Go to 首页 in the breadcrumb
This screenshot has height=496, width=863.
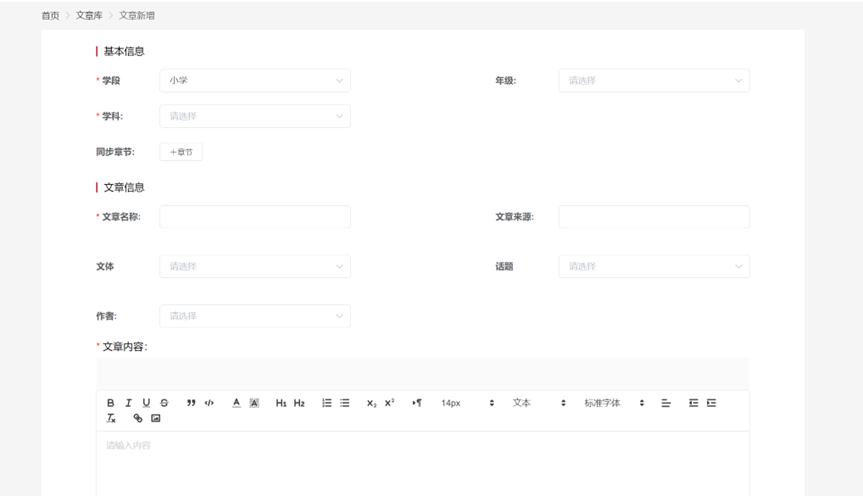(x=50, y=16)
